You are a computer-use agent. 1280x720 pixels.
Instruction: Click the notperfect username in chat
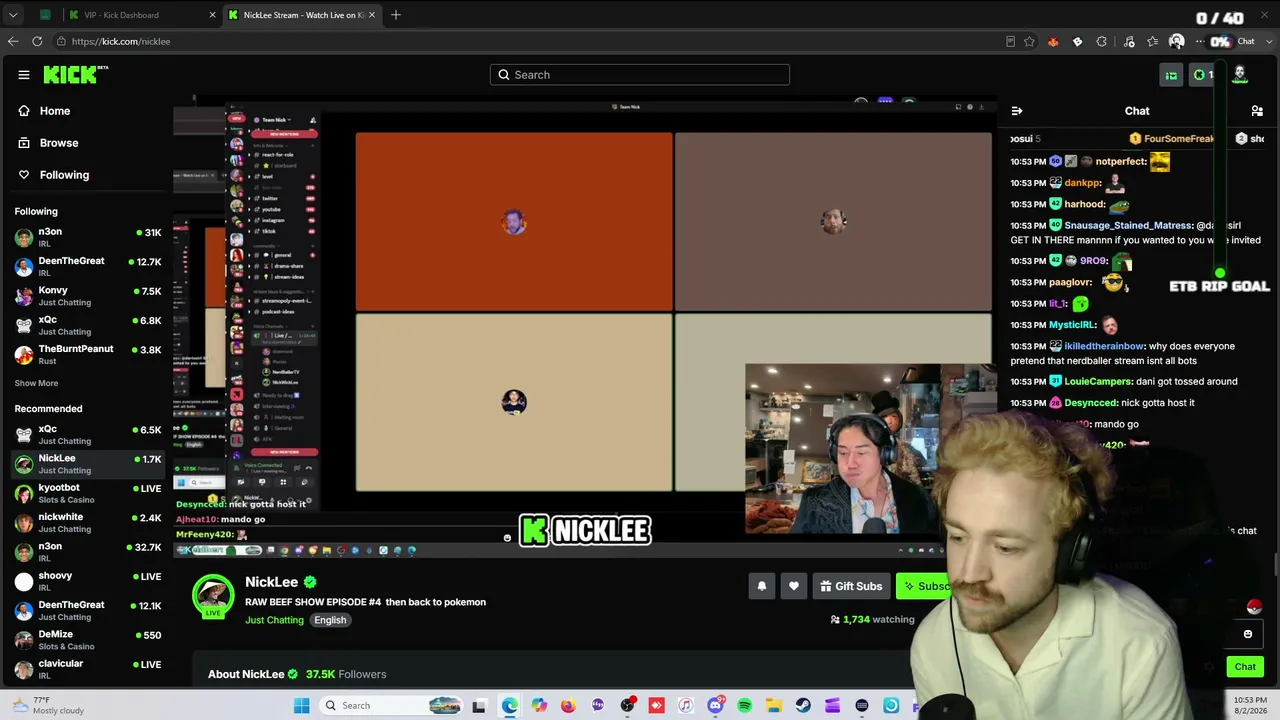[1121, 161]
